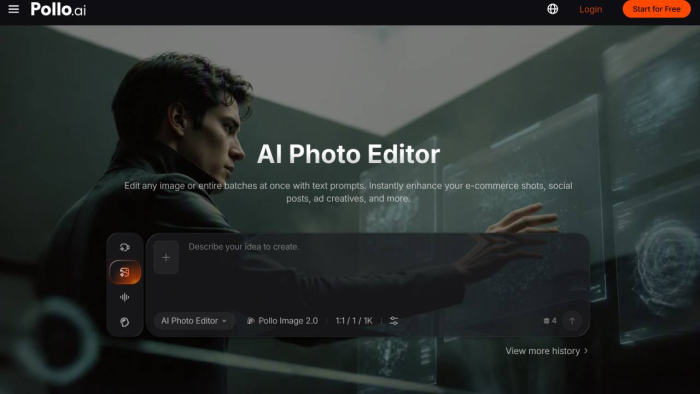700x394 pixels.
Task: Select the highlighted image editor sidebar icon
Action: [125, 272]
